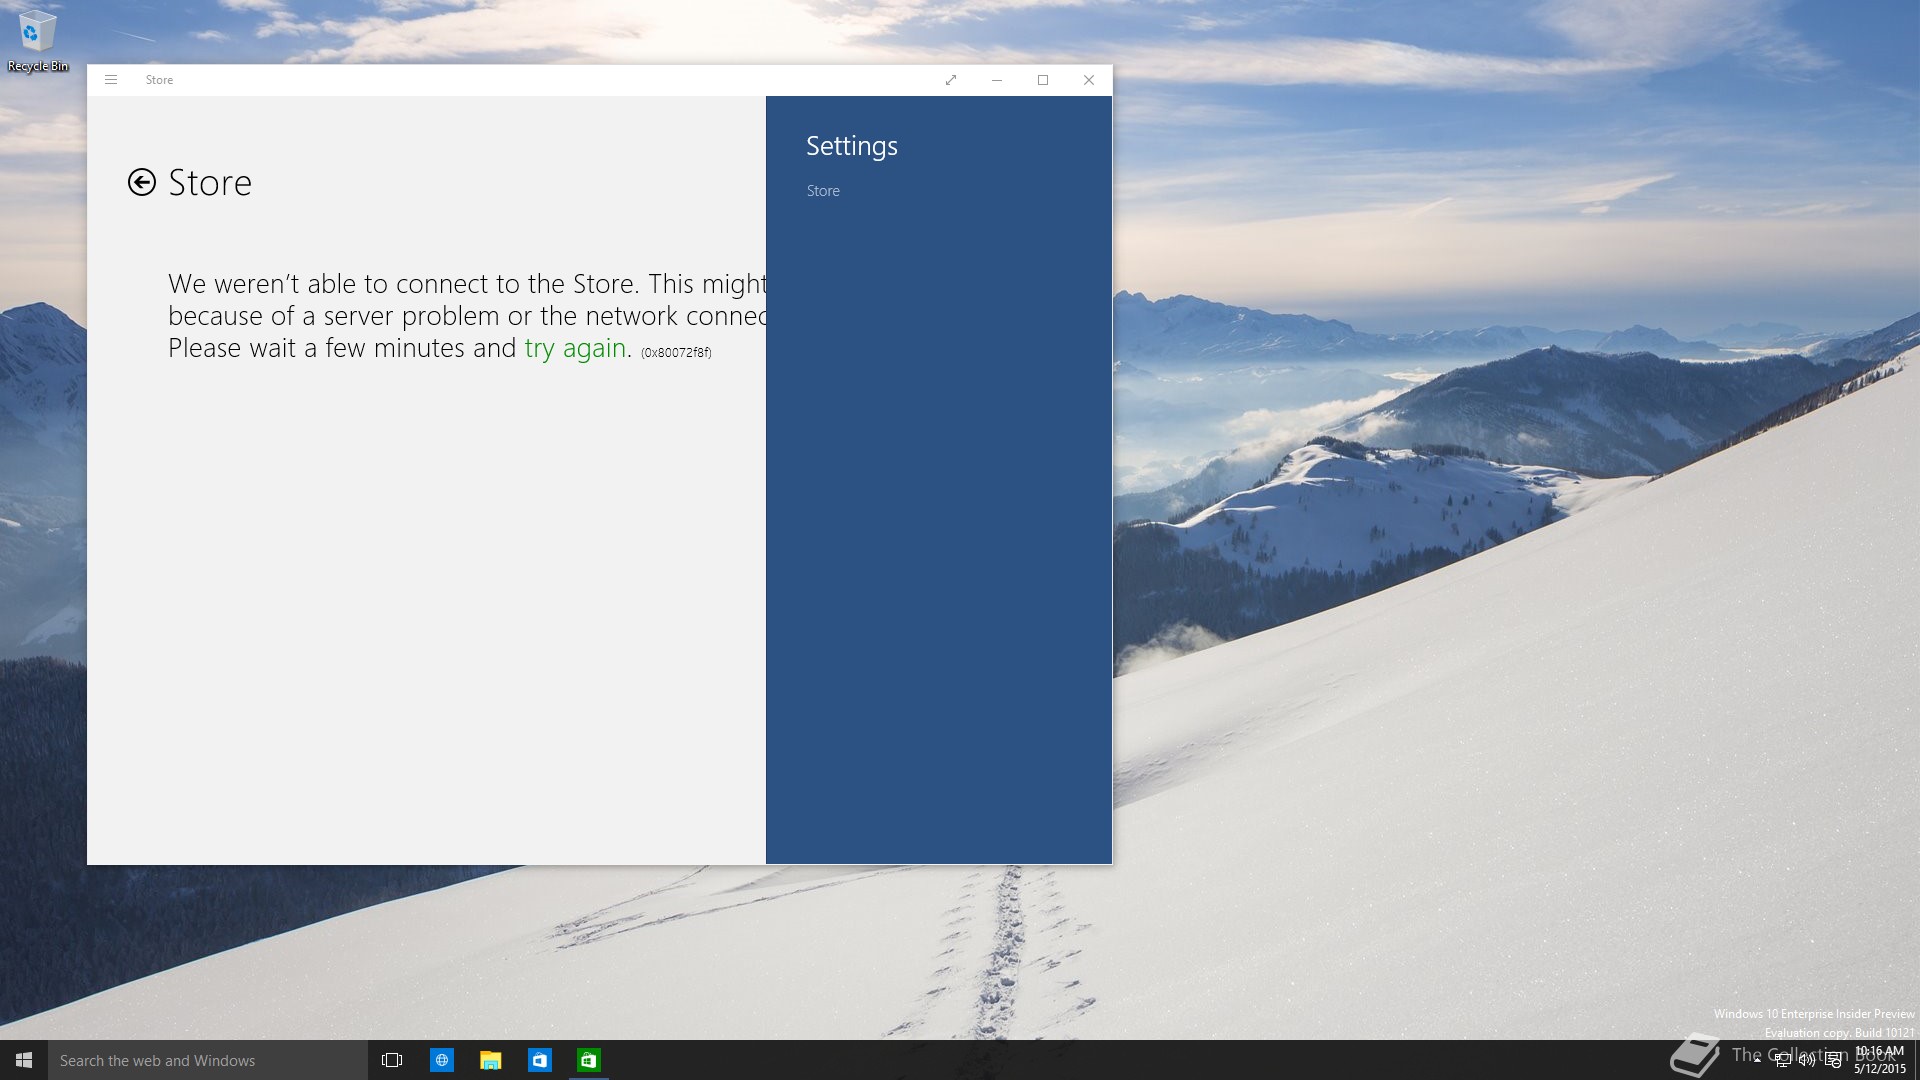Click the Store window title text
The width and height of the screenshot is (1920, 1080).
point(159,80)
